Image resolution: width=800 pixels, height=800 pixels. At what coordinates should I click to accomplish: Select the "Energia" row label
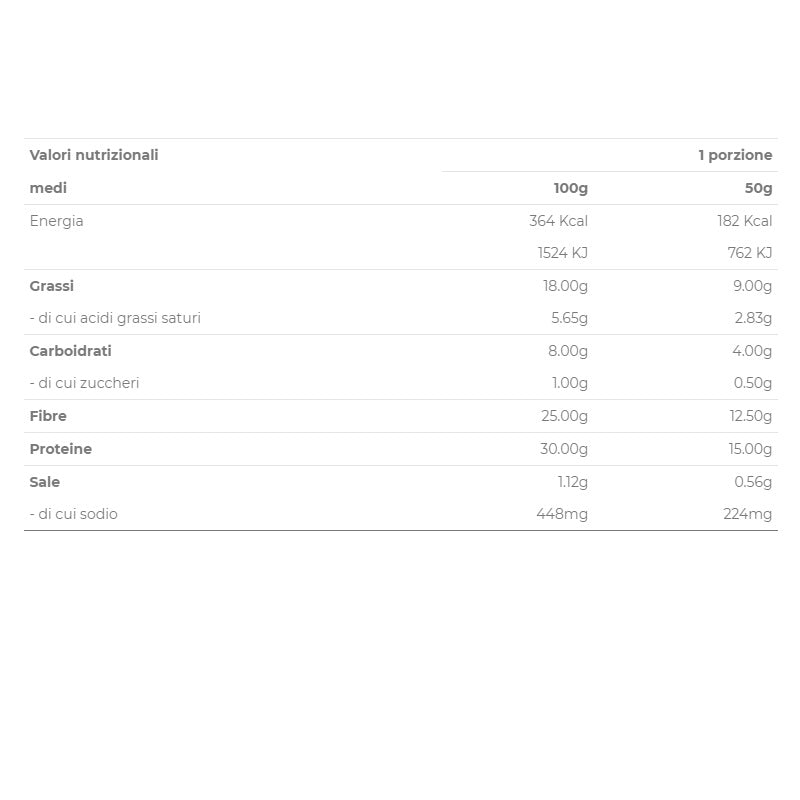coord(57,221)
